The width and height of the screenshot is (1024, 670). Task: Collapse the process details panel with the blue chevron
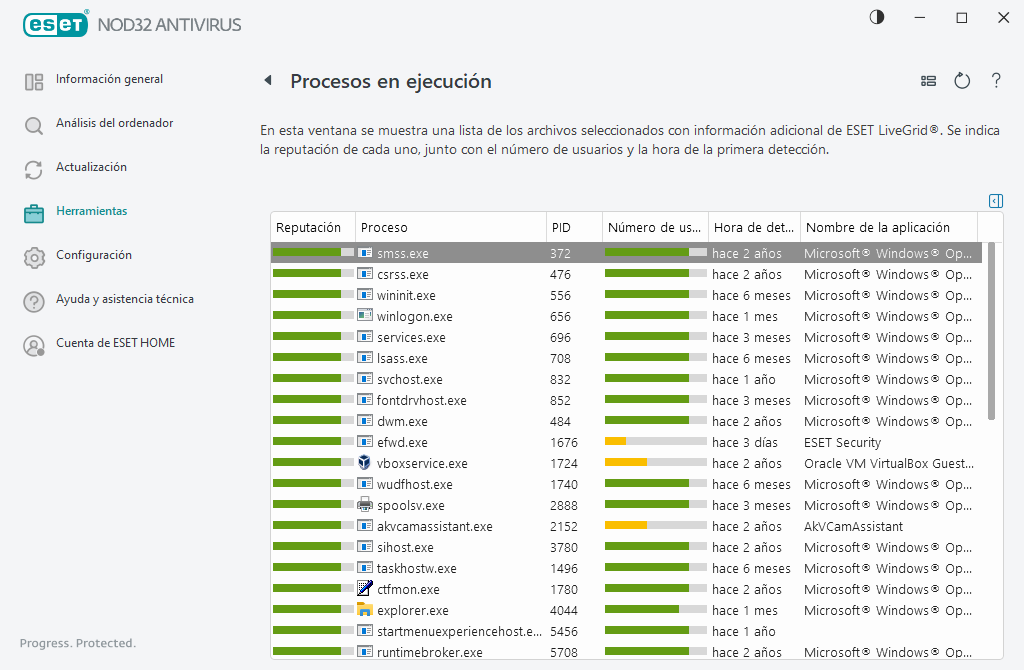tap(995, 201)
